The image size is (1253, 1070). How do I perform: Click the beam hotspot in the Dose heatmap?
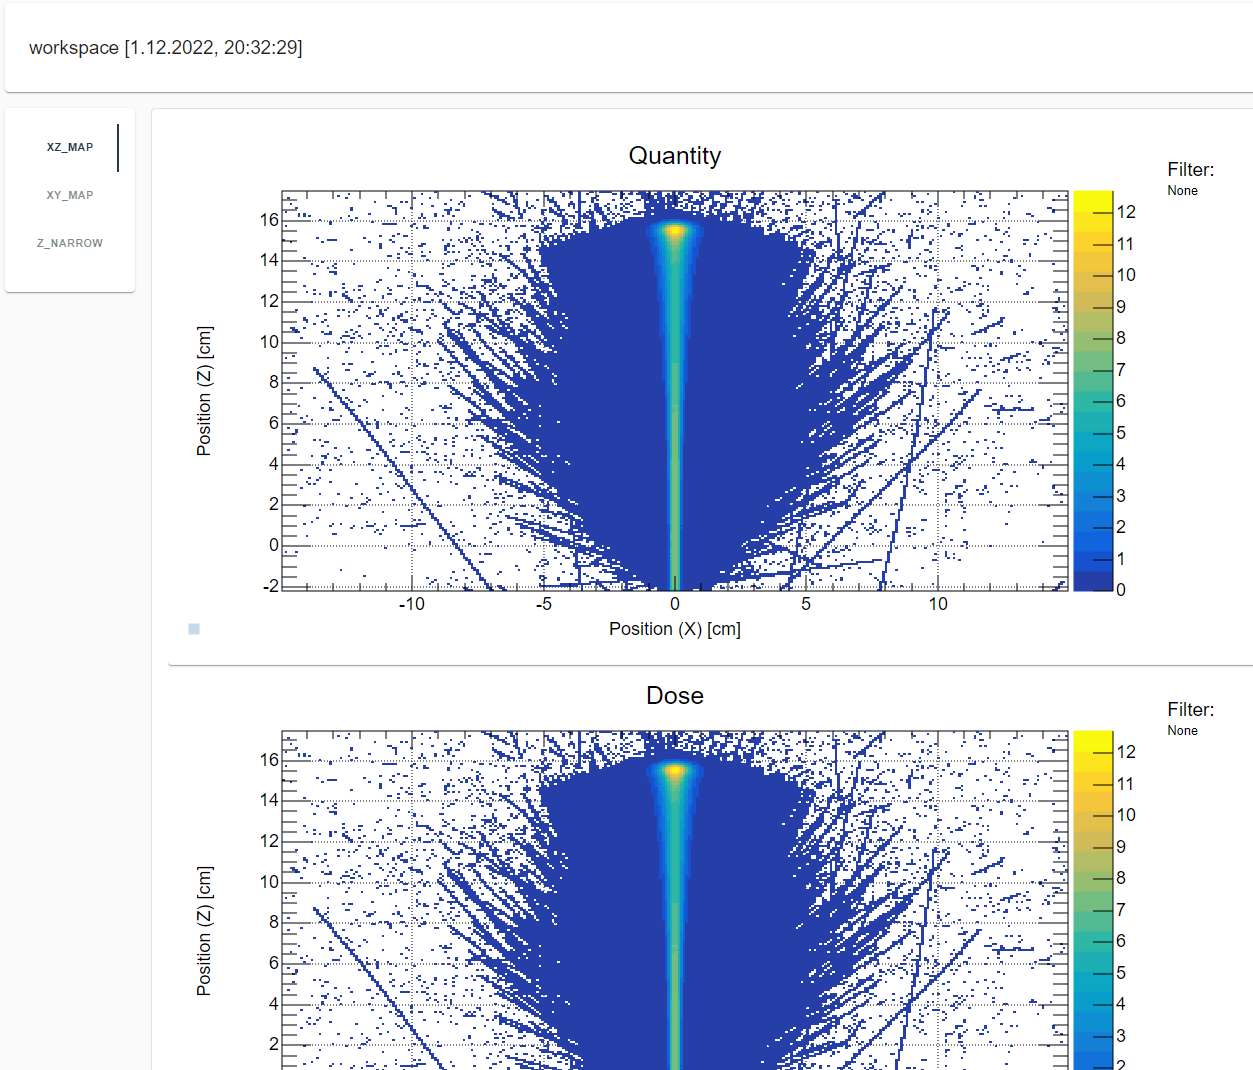(x=676, y=772)
